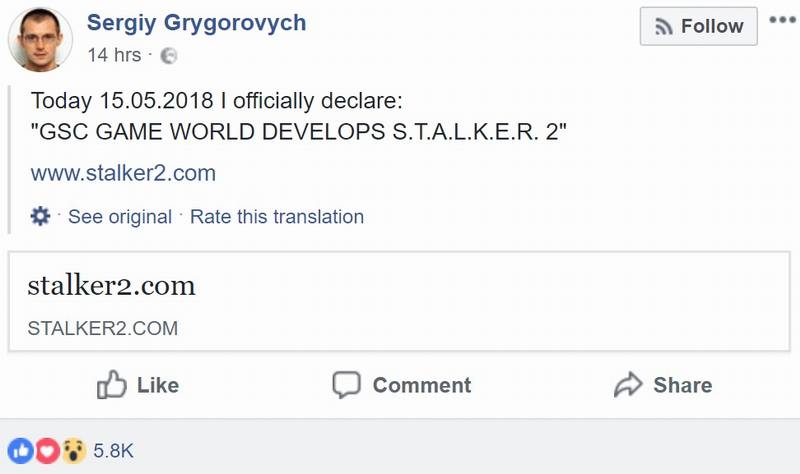Open the three-dot post options menu
800x474 pixels.
click(x=783, y=21)
